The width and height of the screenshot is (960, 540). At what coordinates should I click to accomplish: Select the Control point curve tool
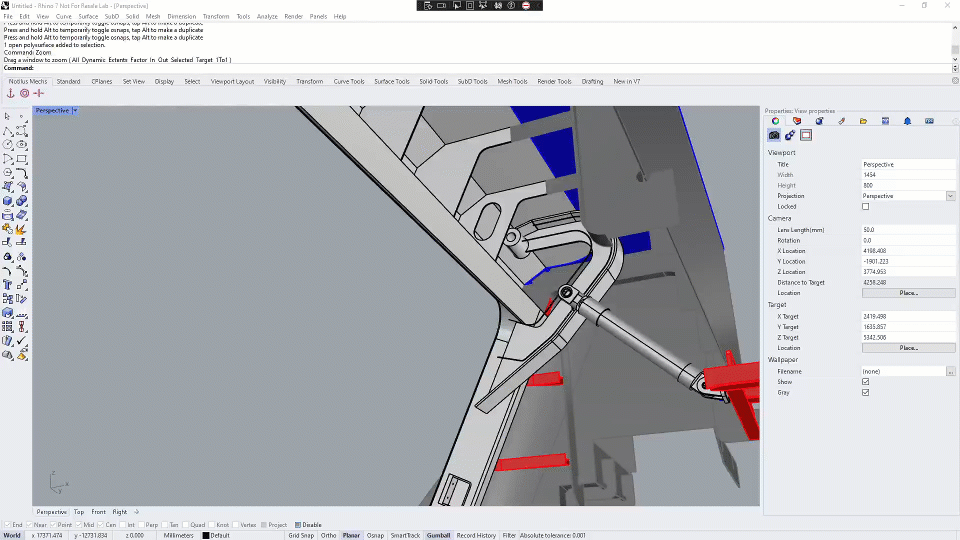click(21, 131)
